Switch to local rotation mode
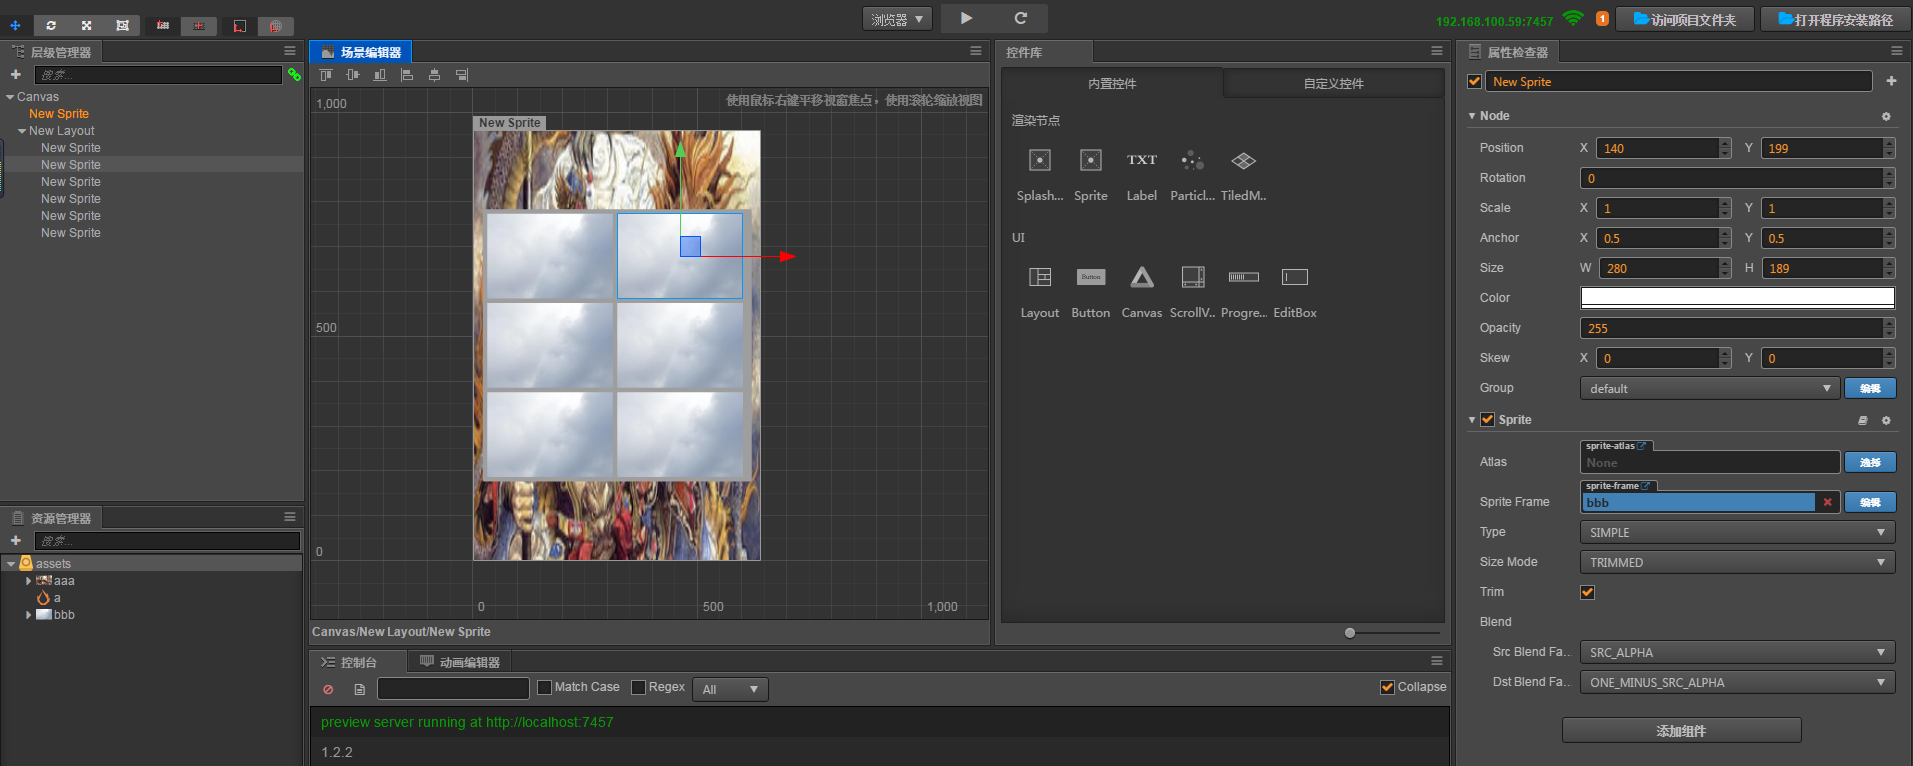The image size is (1913, 766). pos(239,25)
